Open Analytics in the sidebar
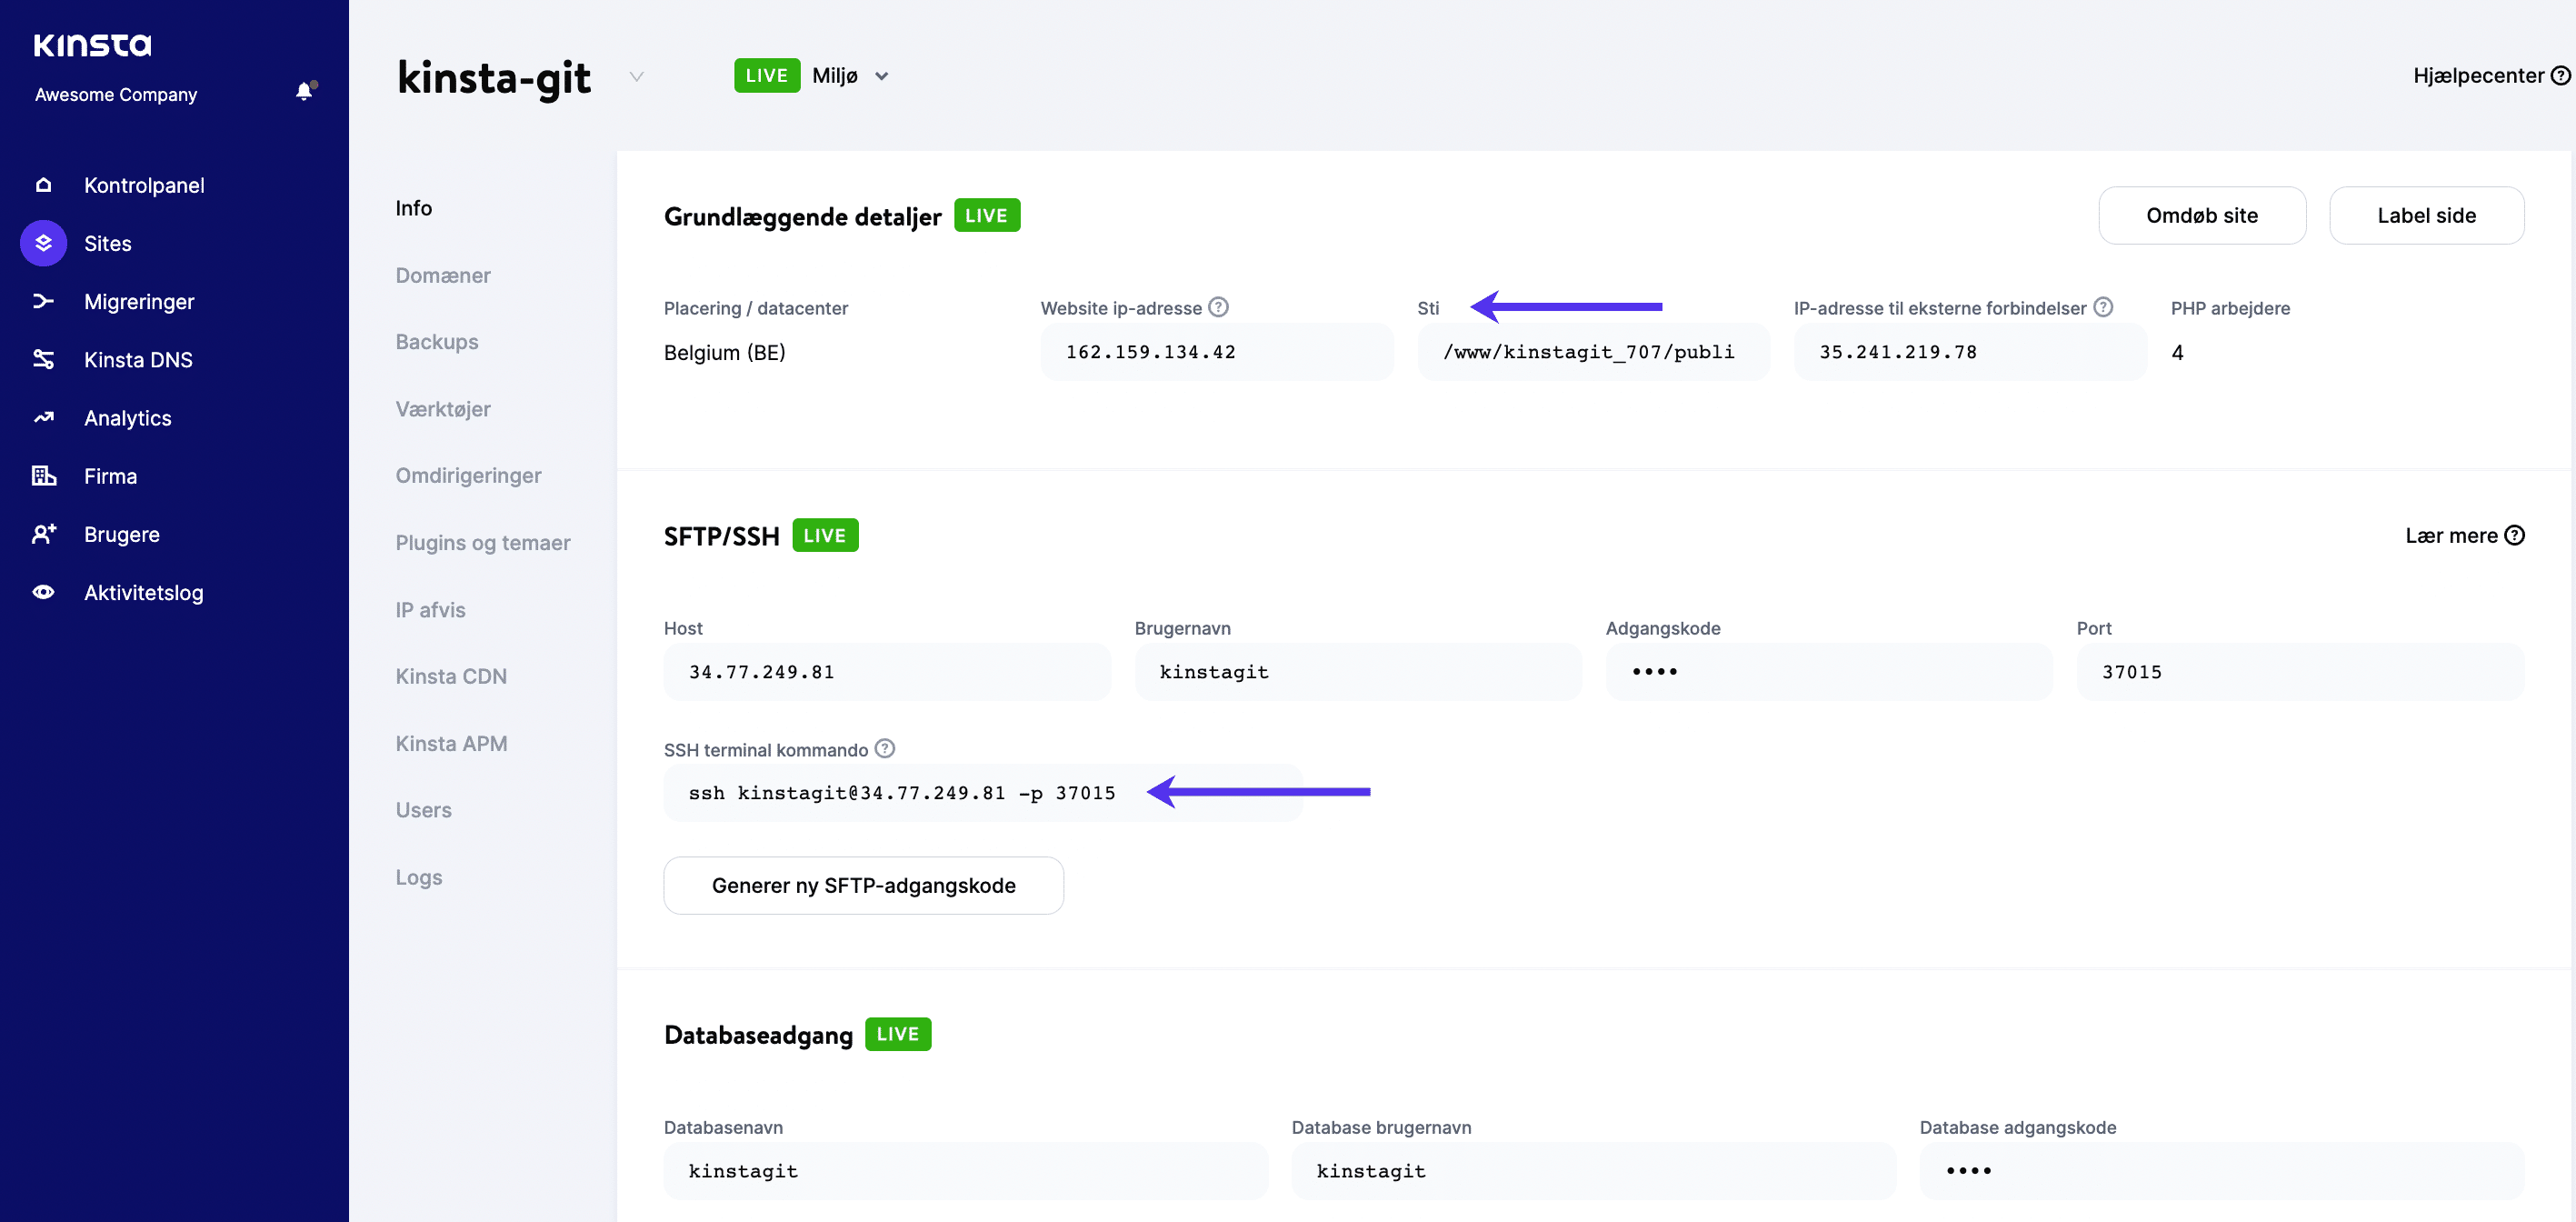The image size is (2576, 1222). [128, 418]
